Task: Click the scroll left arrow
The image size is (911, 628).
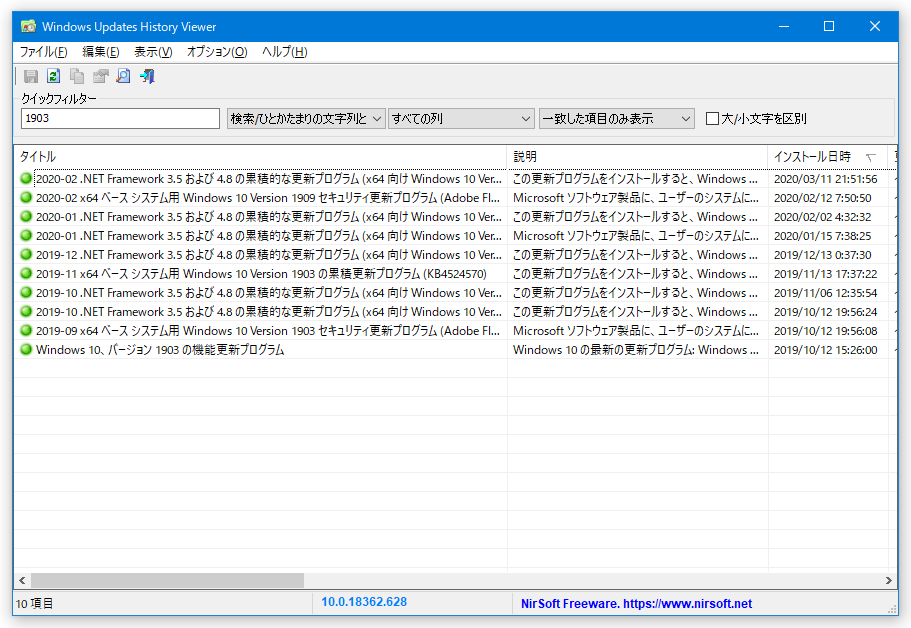Action: (22, 580)
